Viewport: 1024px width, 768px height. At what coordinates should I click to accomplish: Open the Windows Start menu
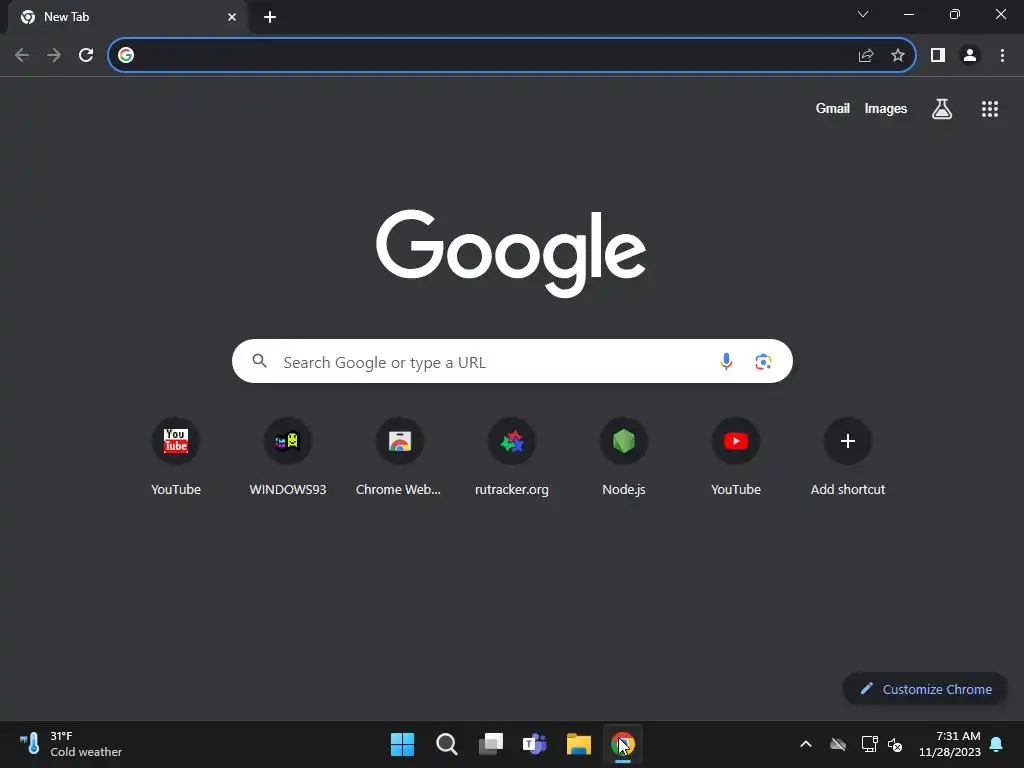pos(402,744)
